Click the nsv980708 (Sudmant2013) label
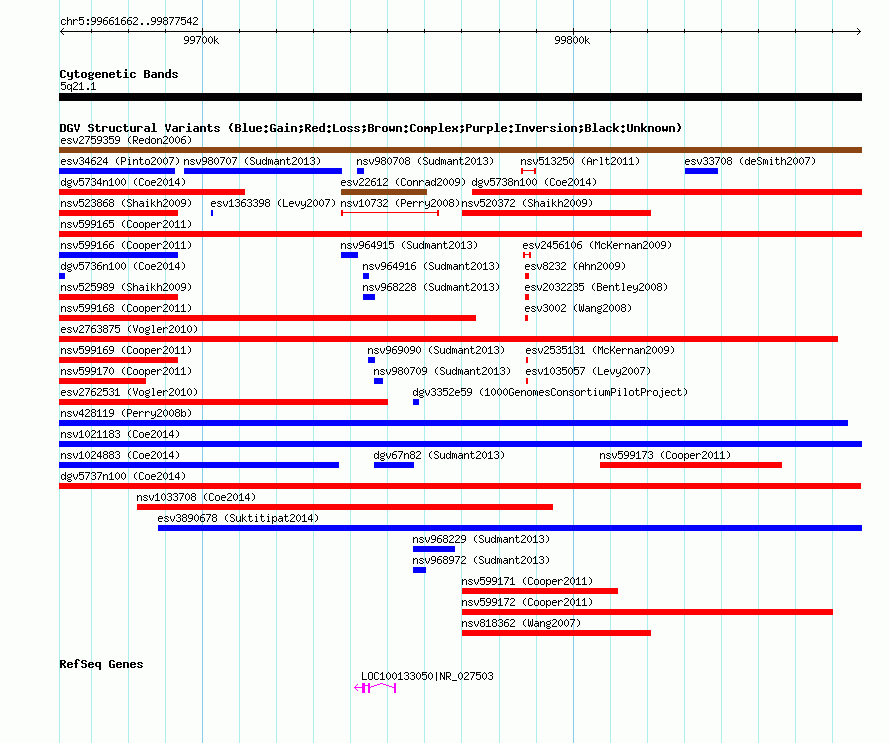 click(x=425, y=161)
